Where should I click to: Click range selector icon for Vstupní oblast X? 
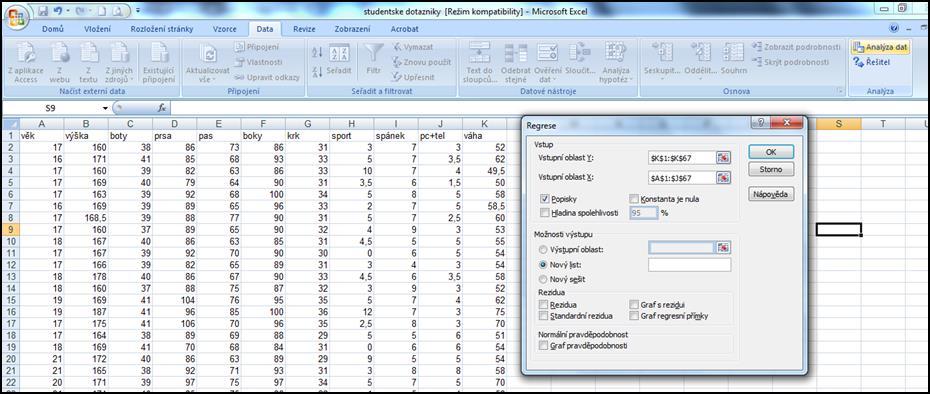click(723, 177)
